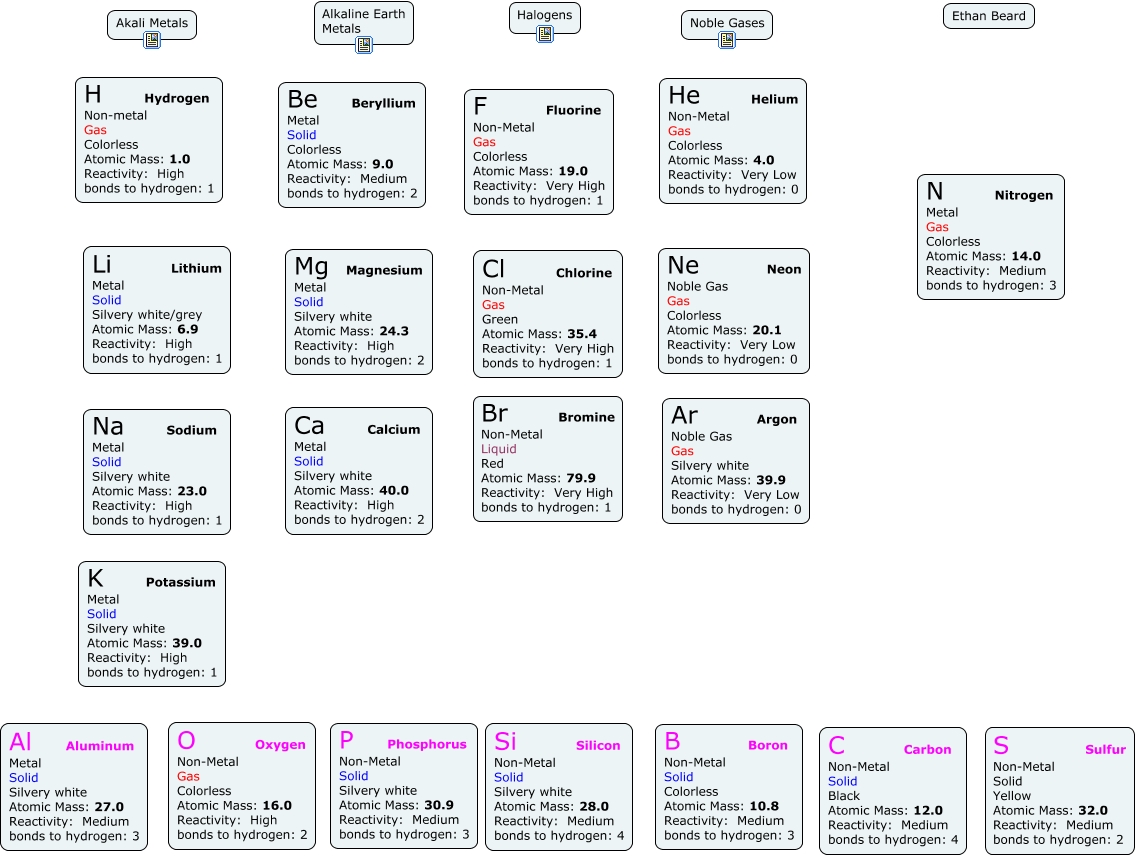The width and height of the screenshot is (1137, 856).
Task: Click the pink Oxygen element card
Action: [242, 787]
